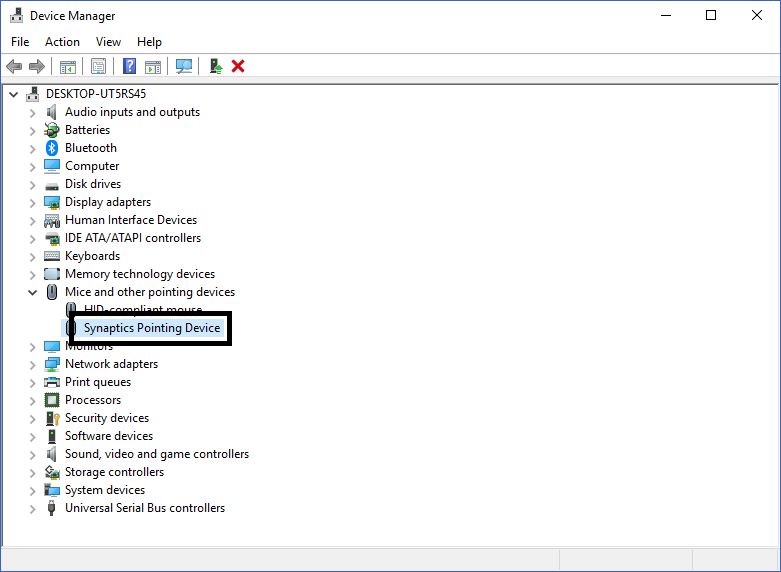Screen dimensions: 781x572
Task: Expand the Bluetooth chevron
Action: click(x=32, y=148)
